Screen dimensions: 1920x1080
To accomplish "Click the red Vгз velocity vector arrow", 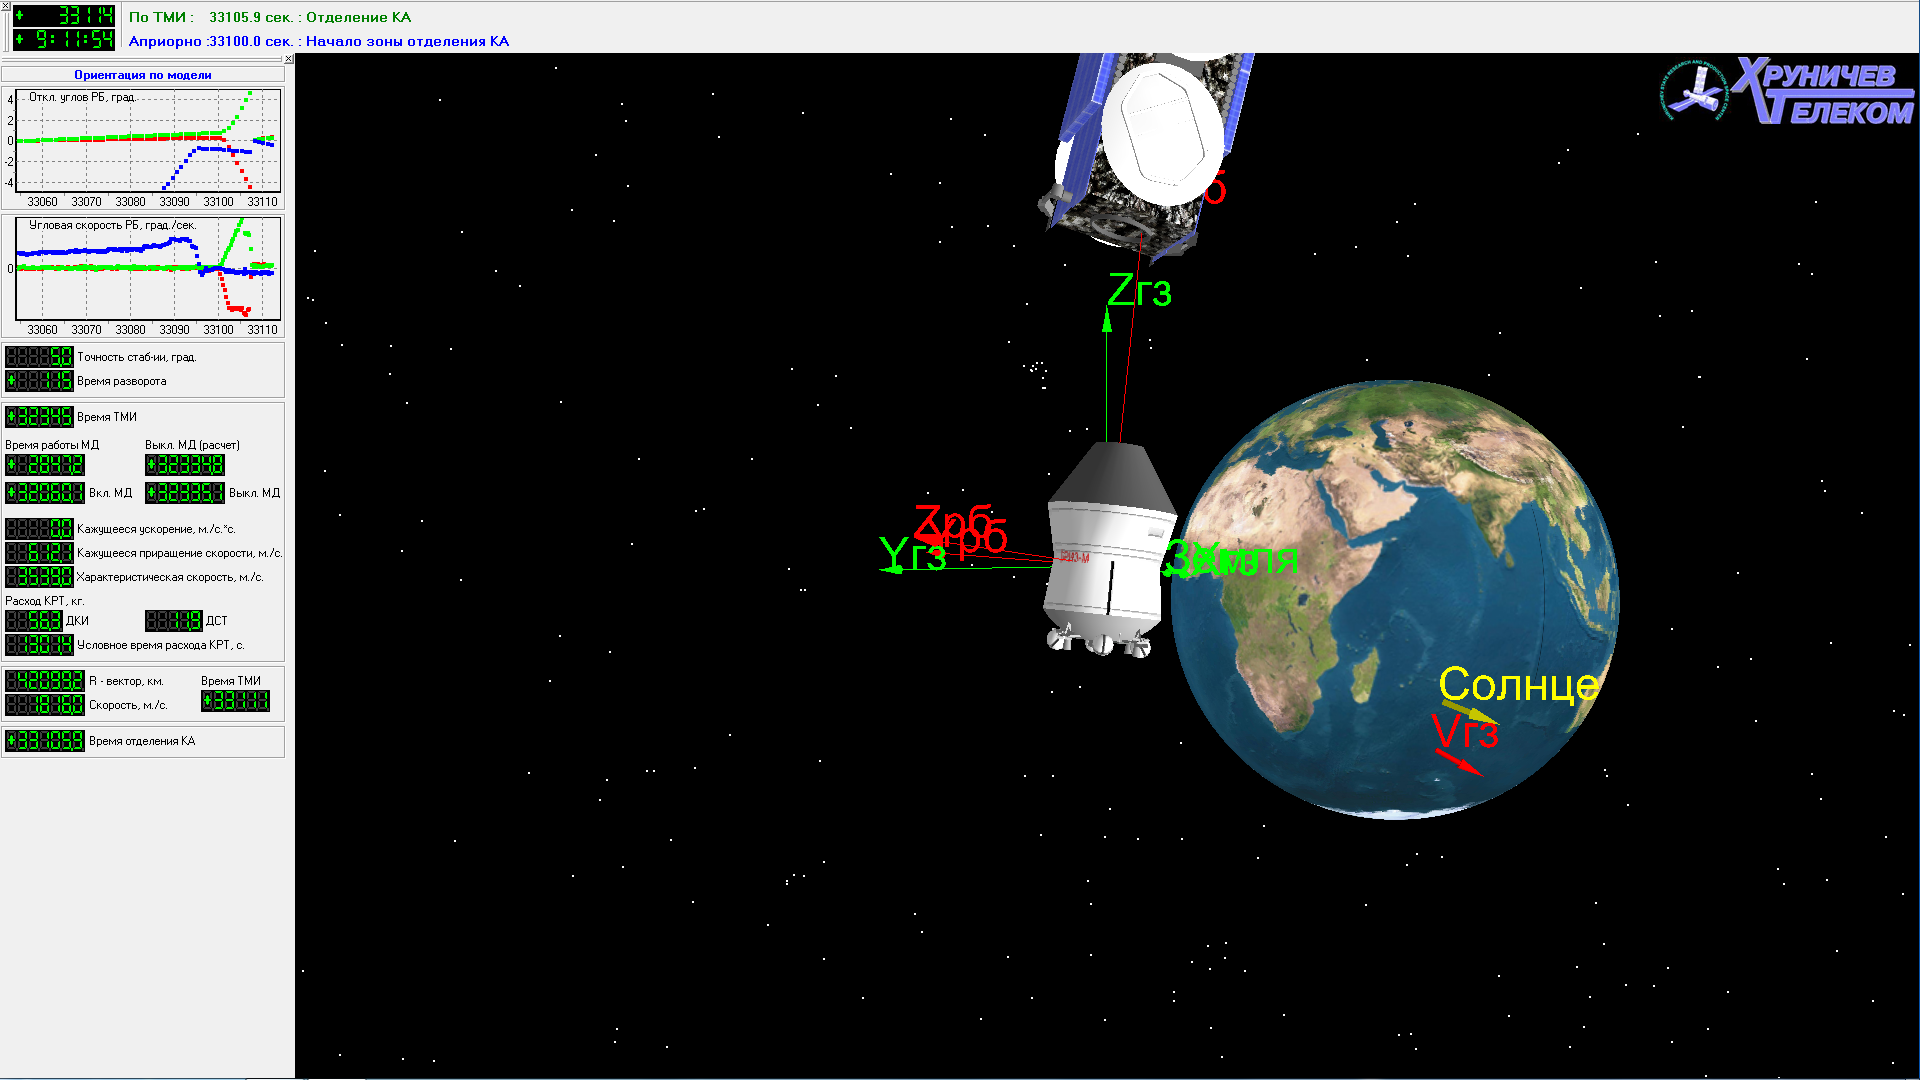I will pyautogui.click(x=1459, y=761).
